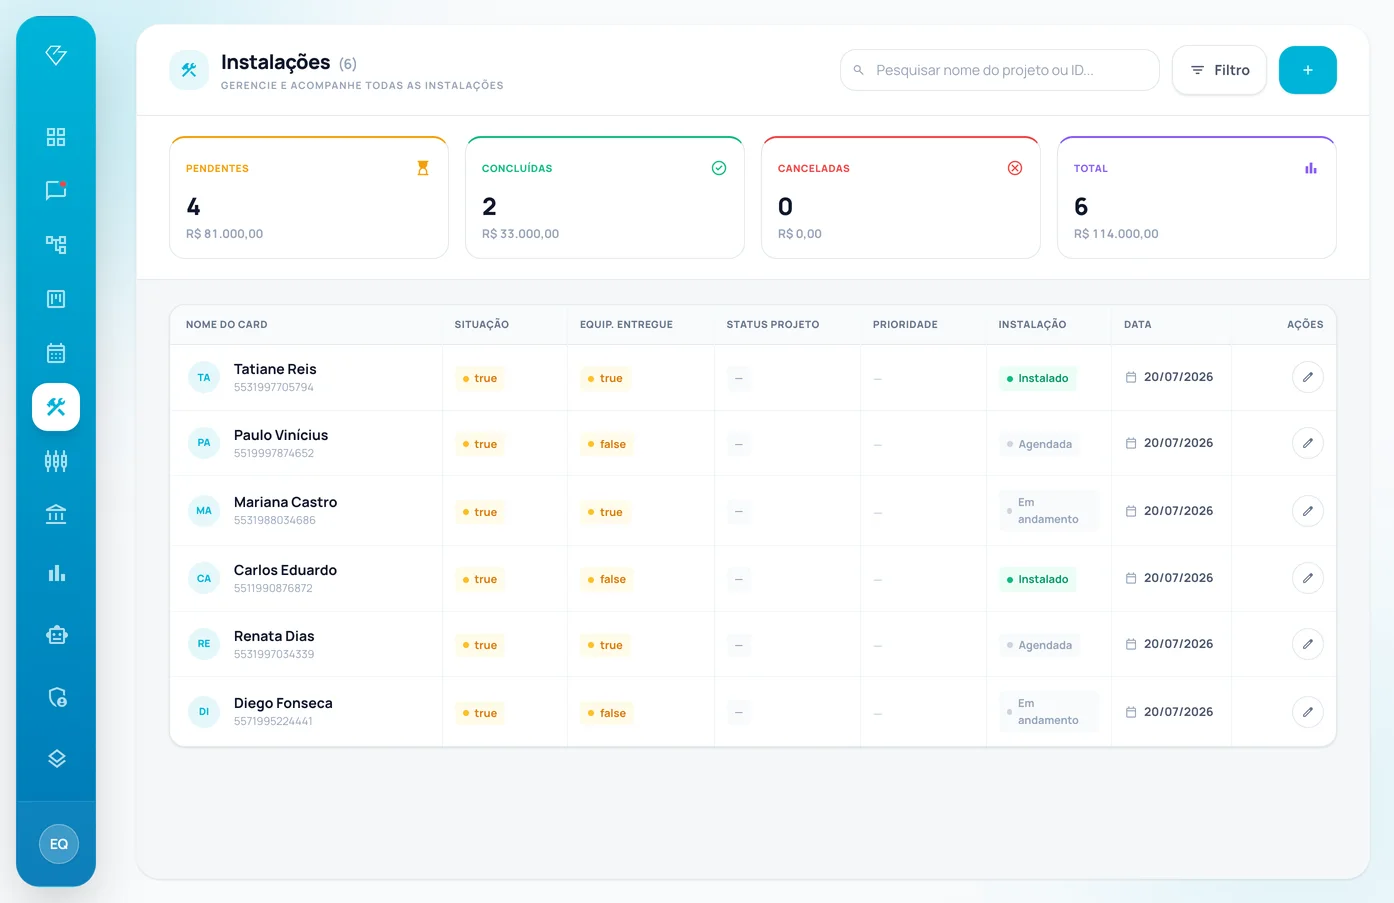1394x903 pixels.
Task: Open the bar chart reports icon in sidebar
Action: coord(56,573)
